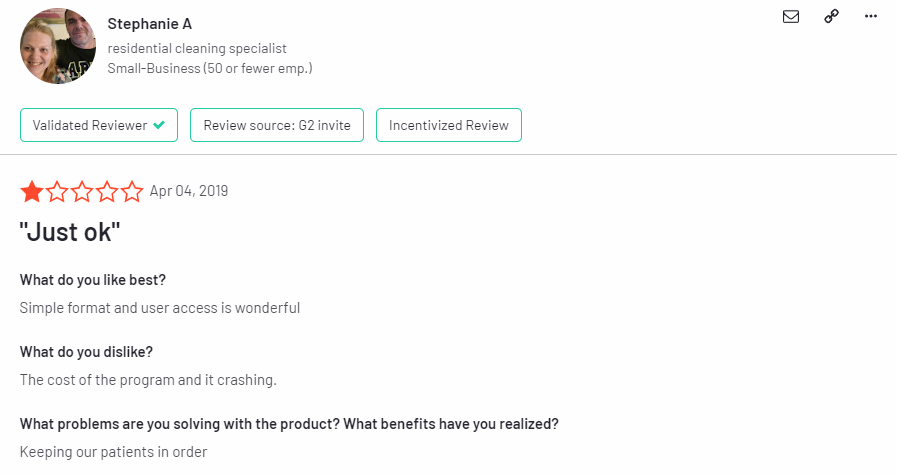Open the three-dots more options menu
This screenshot has height=475, width=897.
[x=871, y=17]
